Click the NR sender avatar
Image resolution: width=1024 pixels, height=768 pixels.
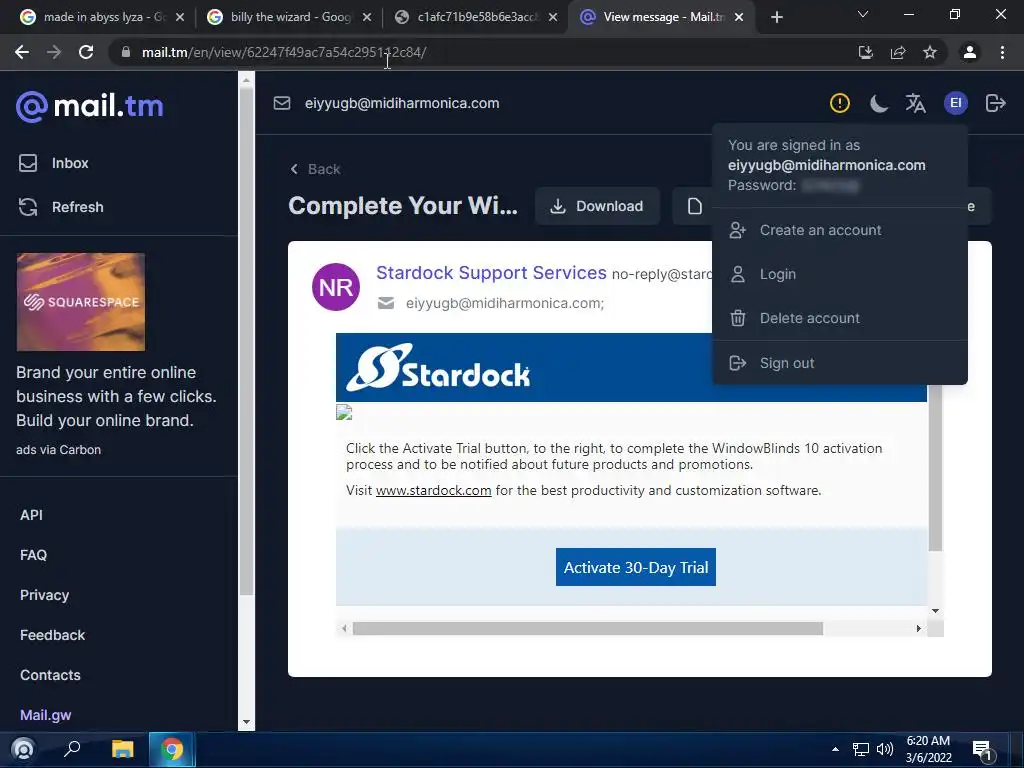tap(336, 287)
